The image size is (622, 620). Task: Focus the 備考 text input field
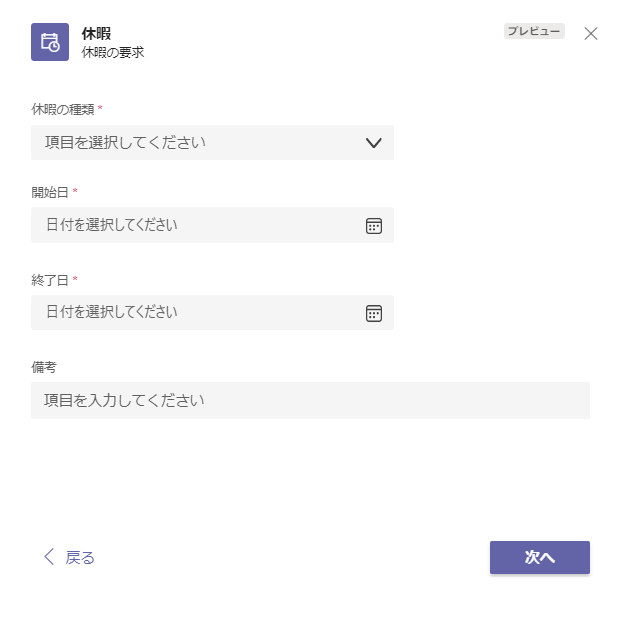(310, 401)
